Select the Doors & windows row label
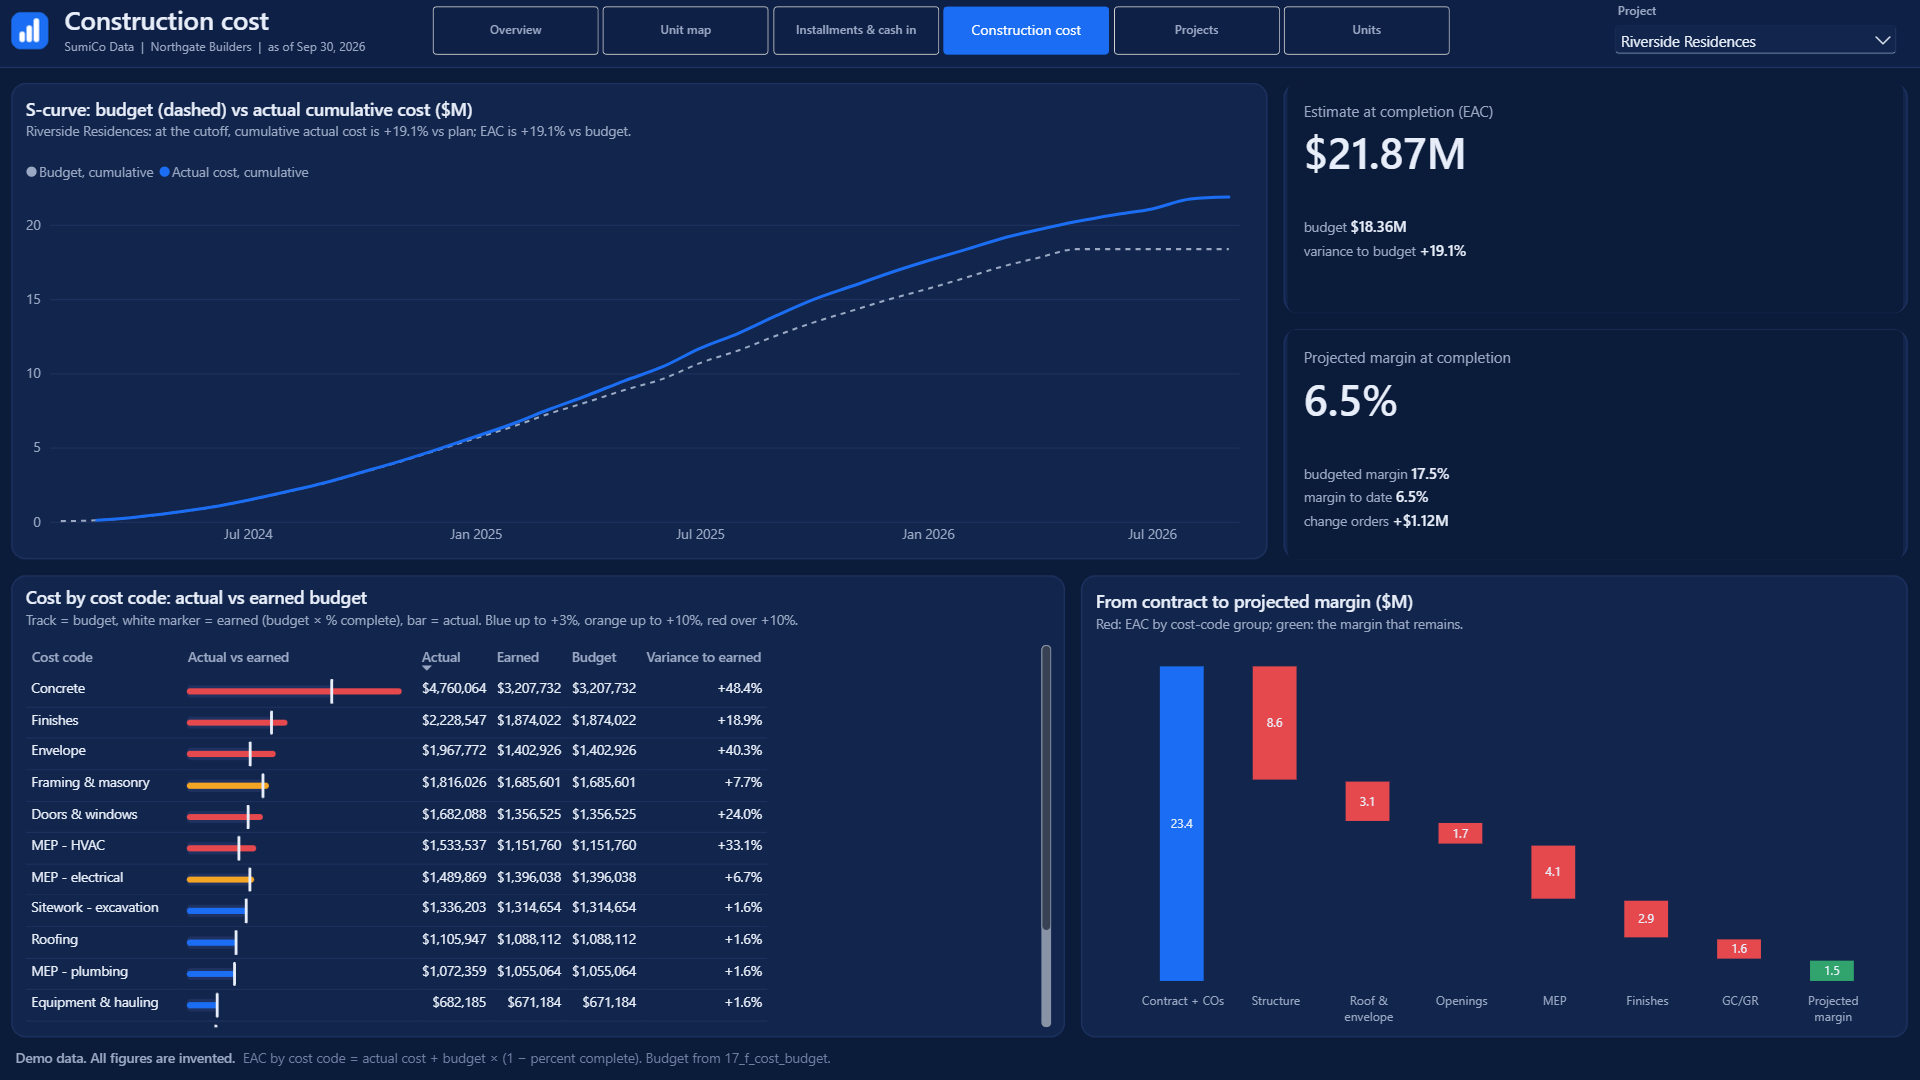 click(84, 814)
